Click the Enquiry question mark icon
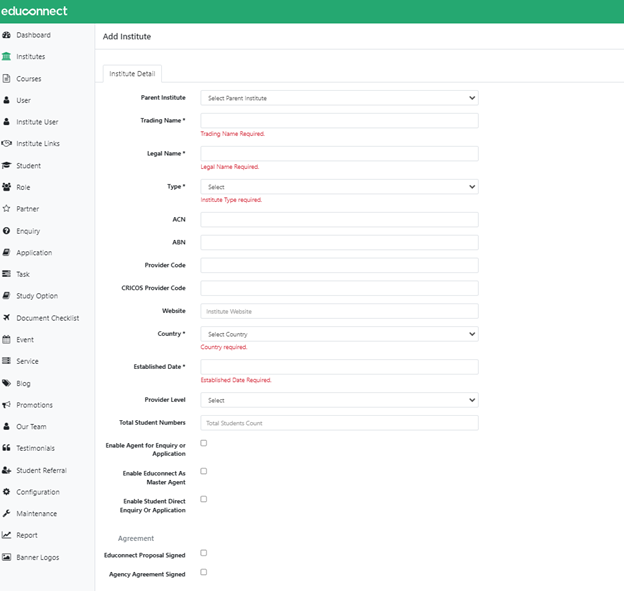The height and width of the screenshot is (591, 624). point(6,230)
